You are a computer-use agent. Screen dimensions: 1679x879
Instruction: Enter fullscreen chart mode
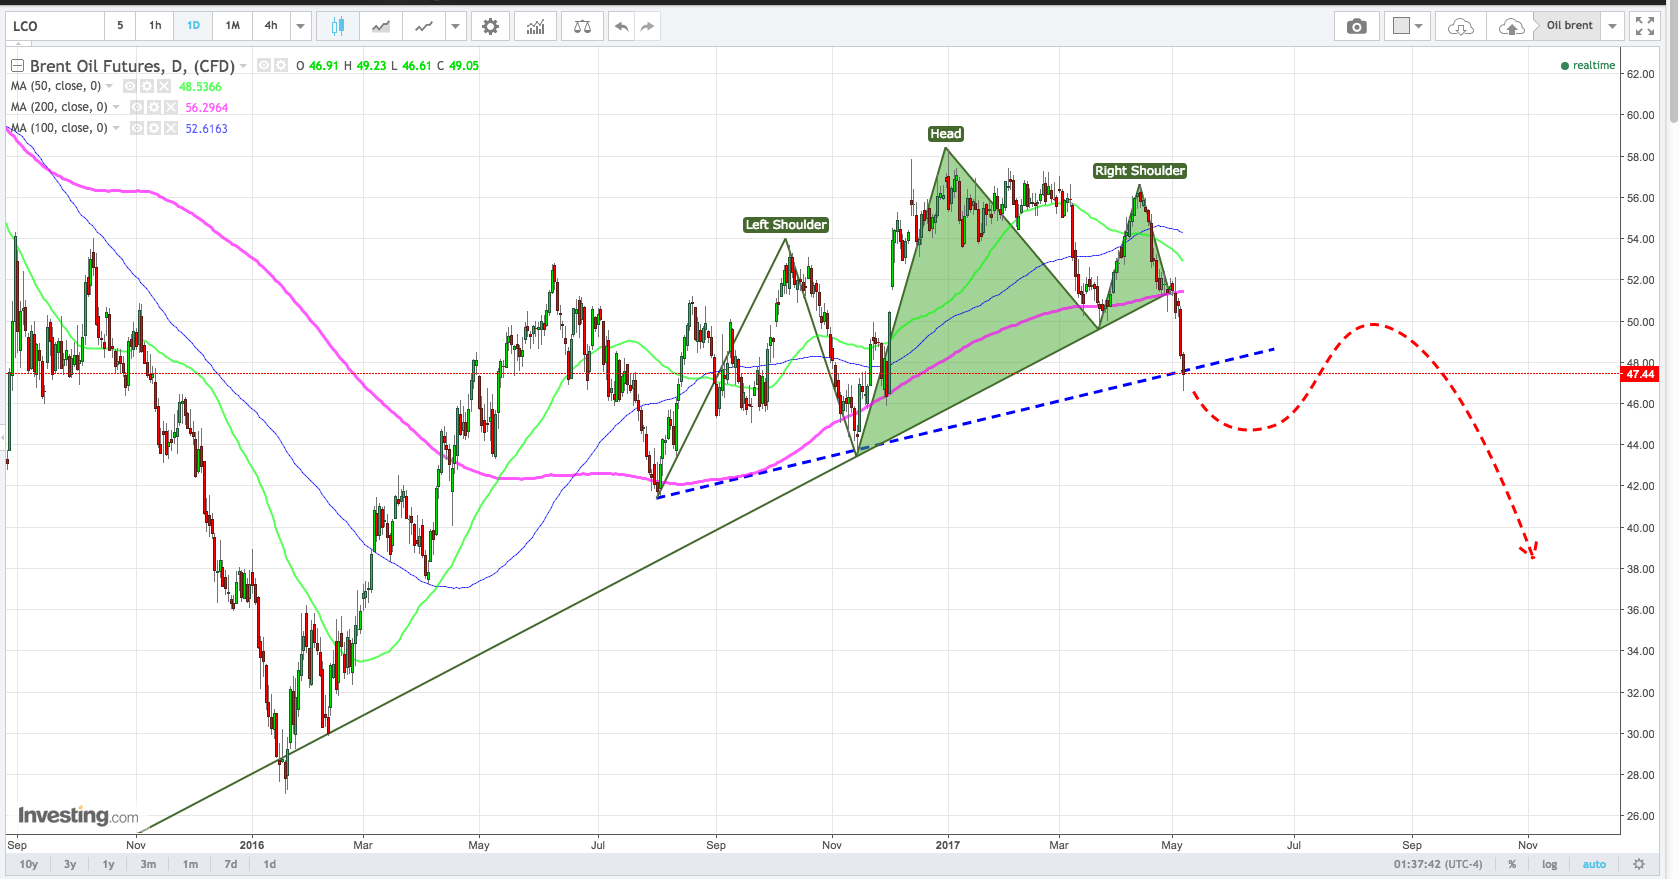pos(1645,26)
